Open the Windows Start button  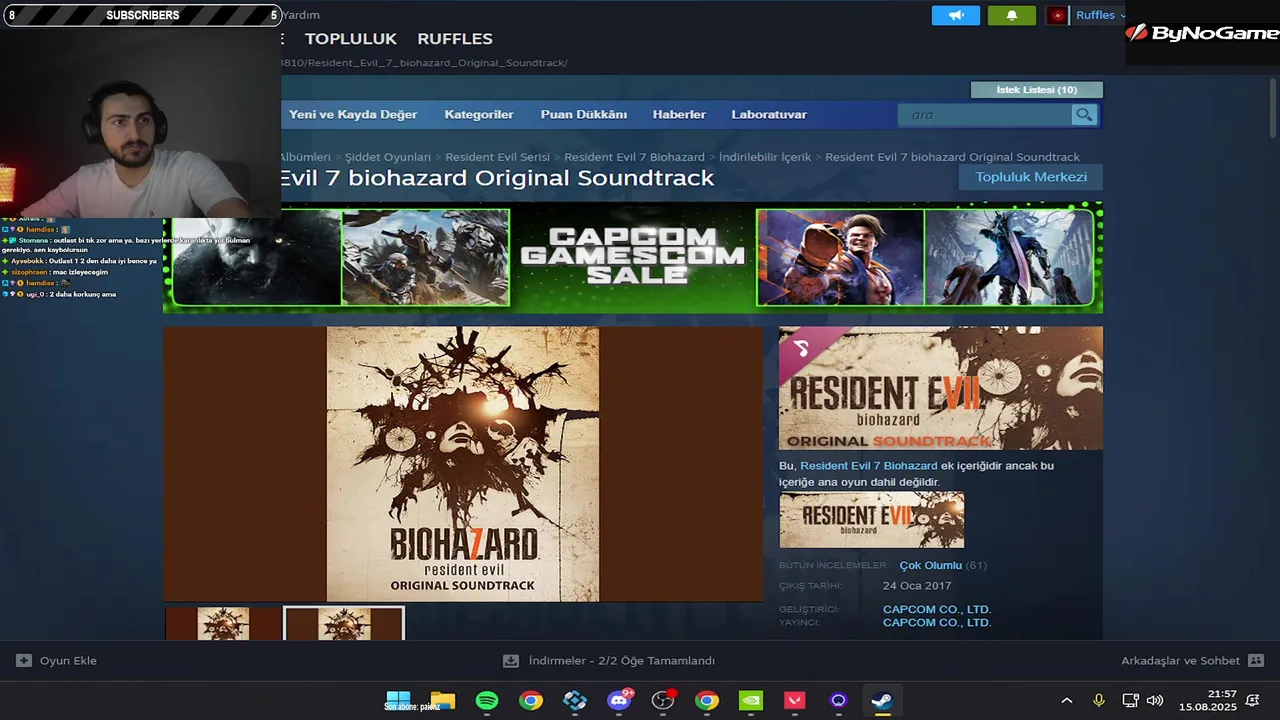pyautogui.click(x=398, y=700)
